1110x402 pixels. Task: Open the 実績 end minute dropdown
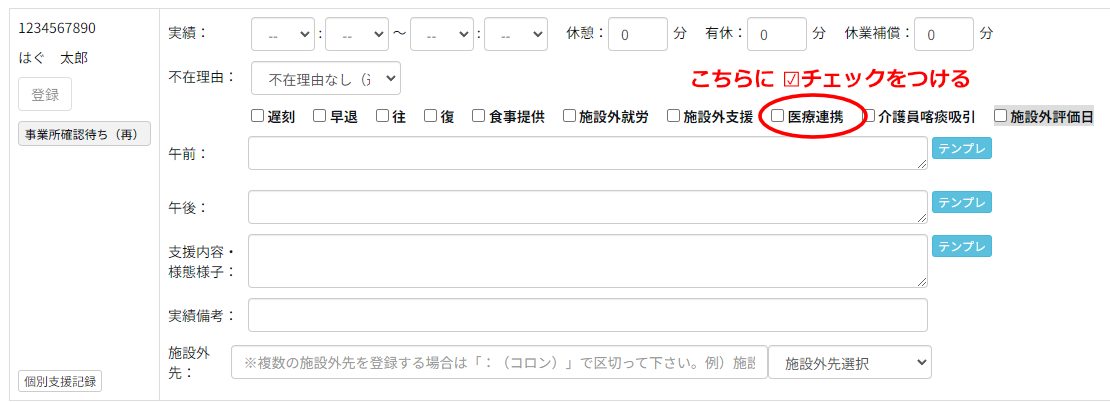[x=515, y=34]
